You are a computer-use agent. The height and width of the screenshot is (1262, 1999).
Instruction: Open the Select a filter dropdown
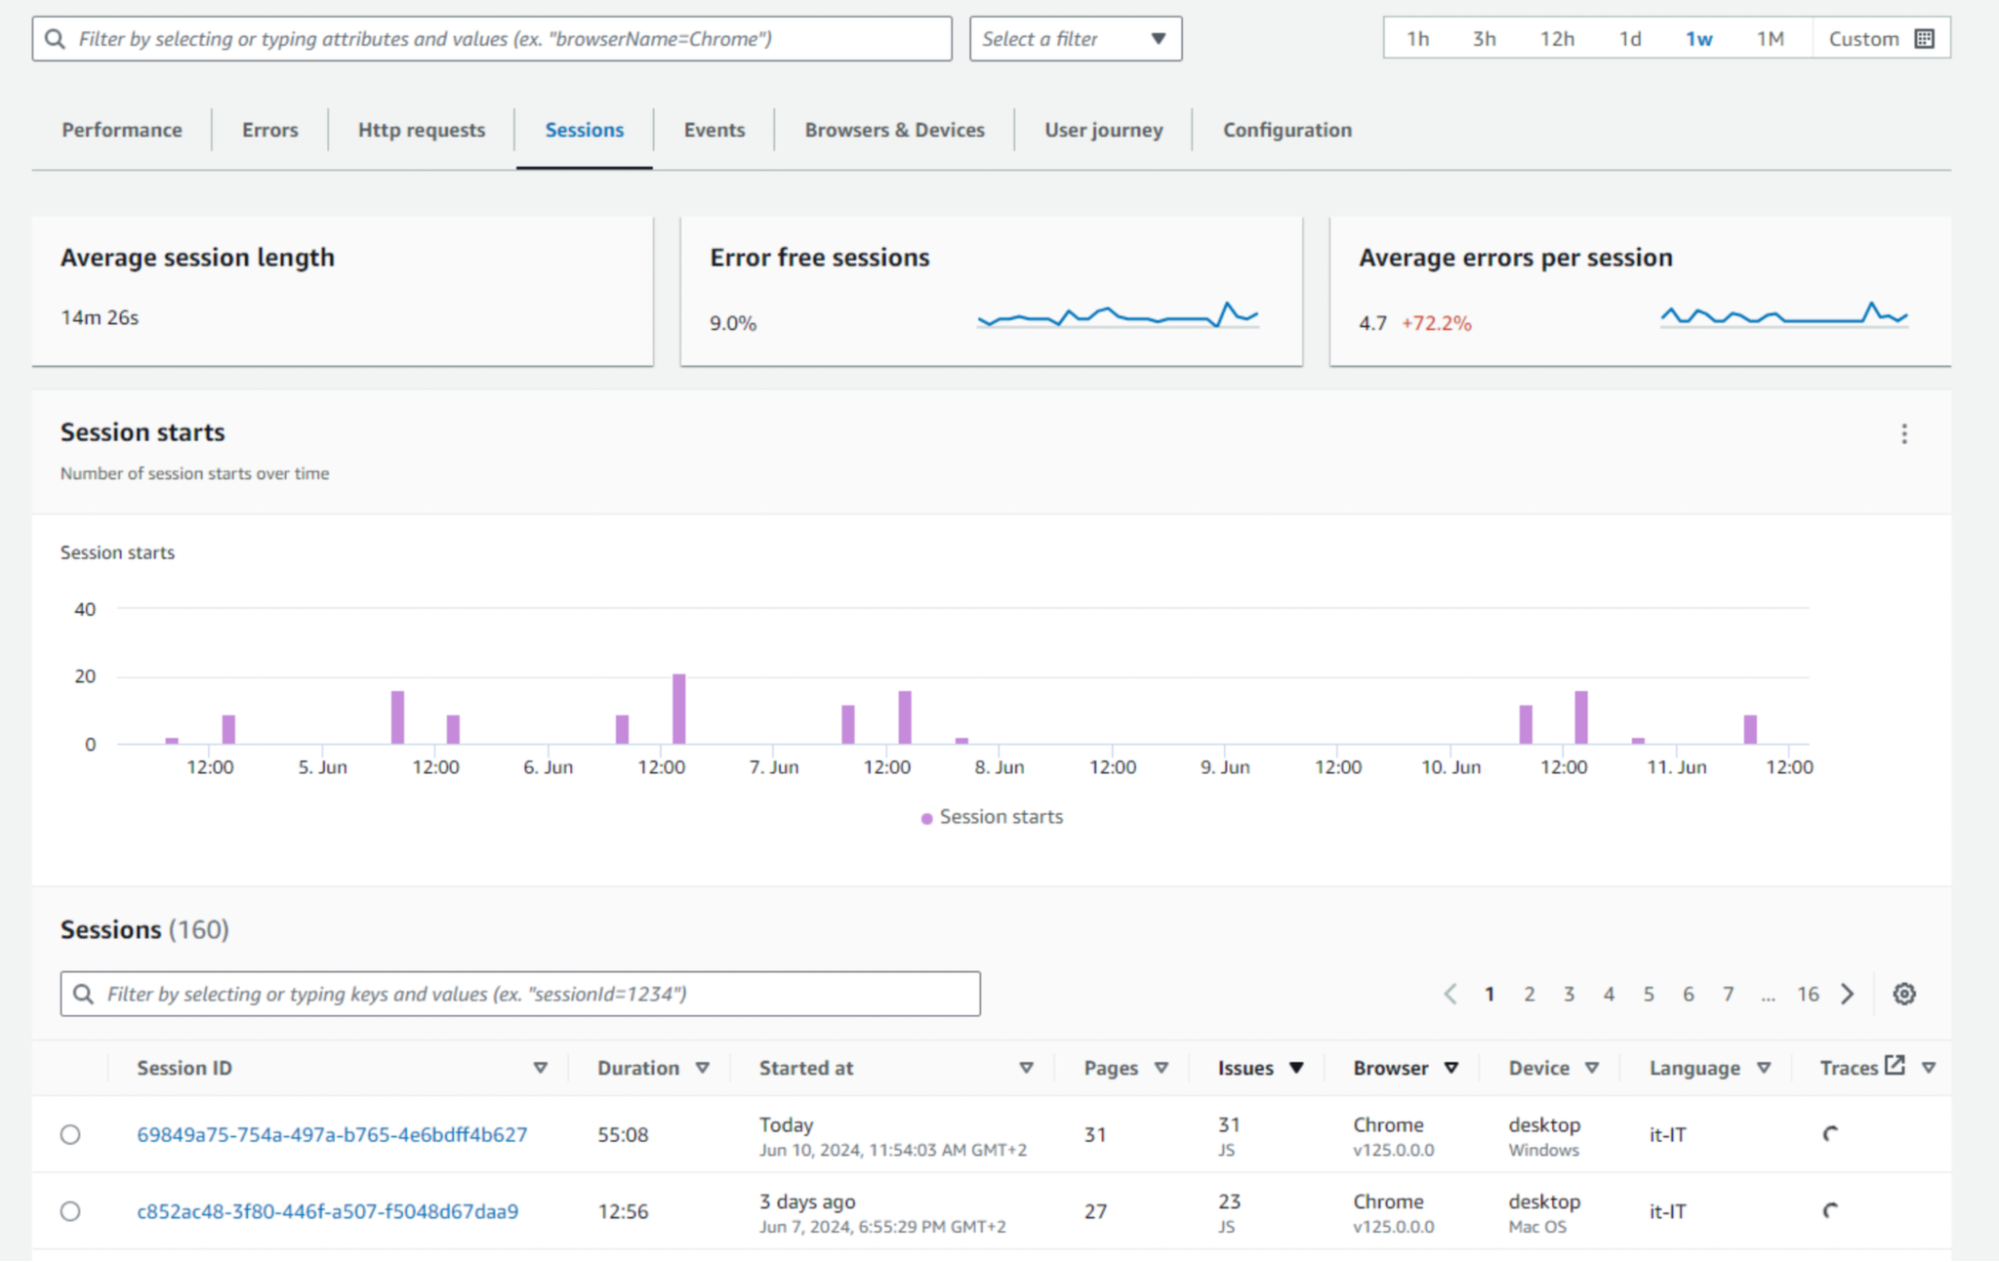pyautogui.click(x=1075, y=39)
